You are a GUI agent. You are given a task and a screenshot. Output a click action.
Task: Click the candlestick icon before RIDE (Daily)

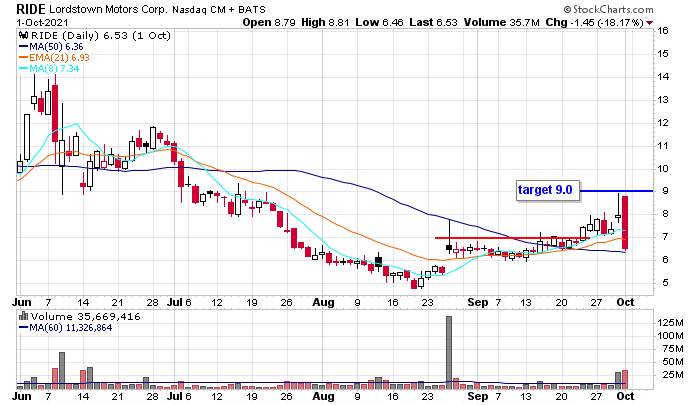23,36
